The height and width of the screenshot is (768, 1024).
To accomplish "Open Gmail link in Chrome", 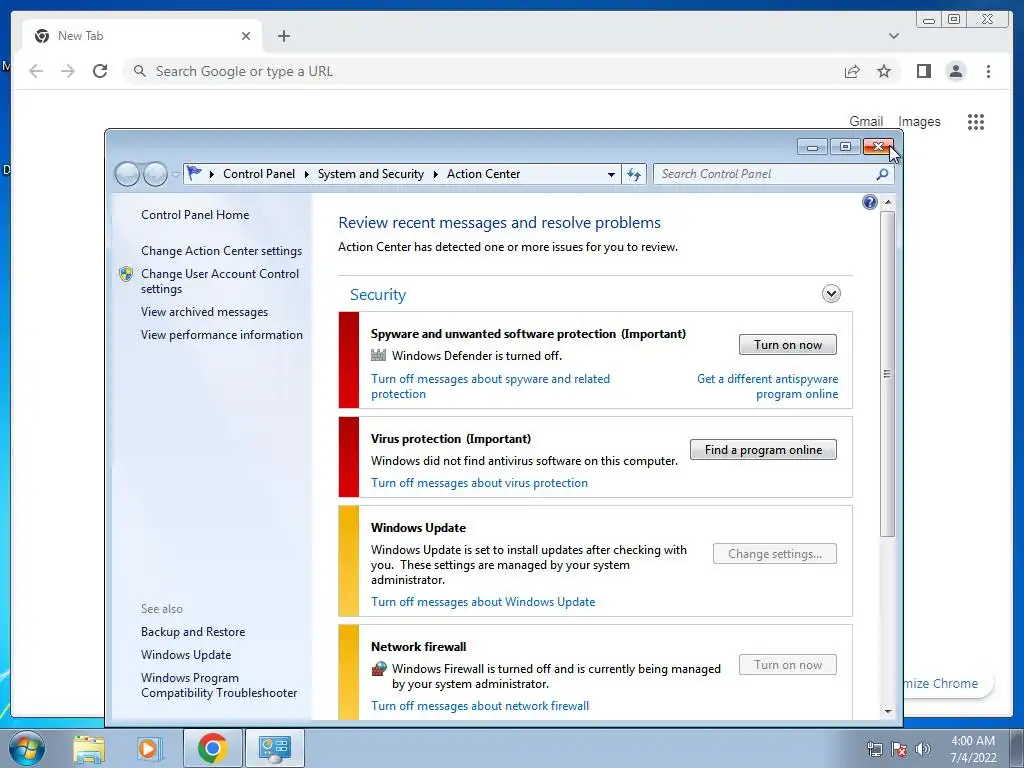I will pos(865,121).
